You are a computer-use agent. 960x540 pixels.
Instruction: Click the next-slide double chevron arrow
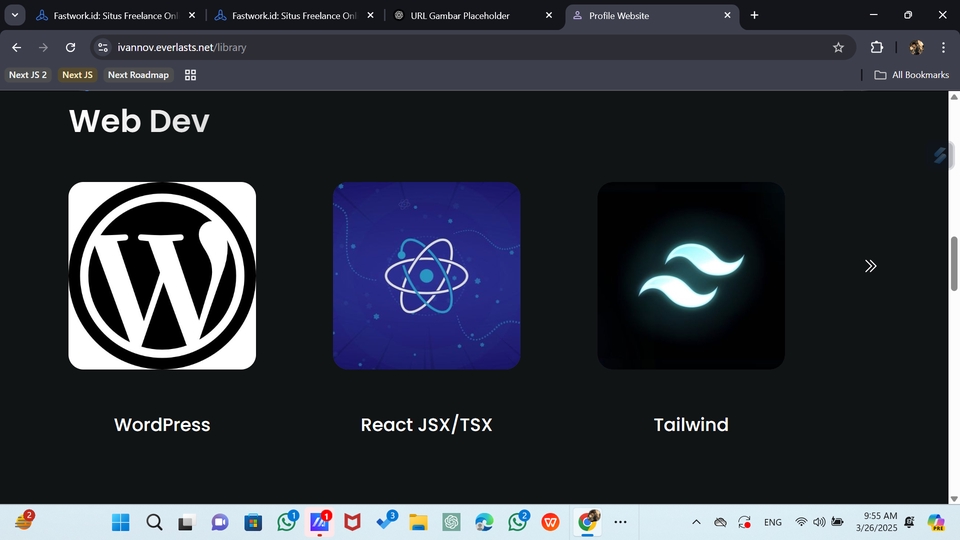point(870,266)
